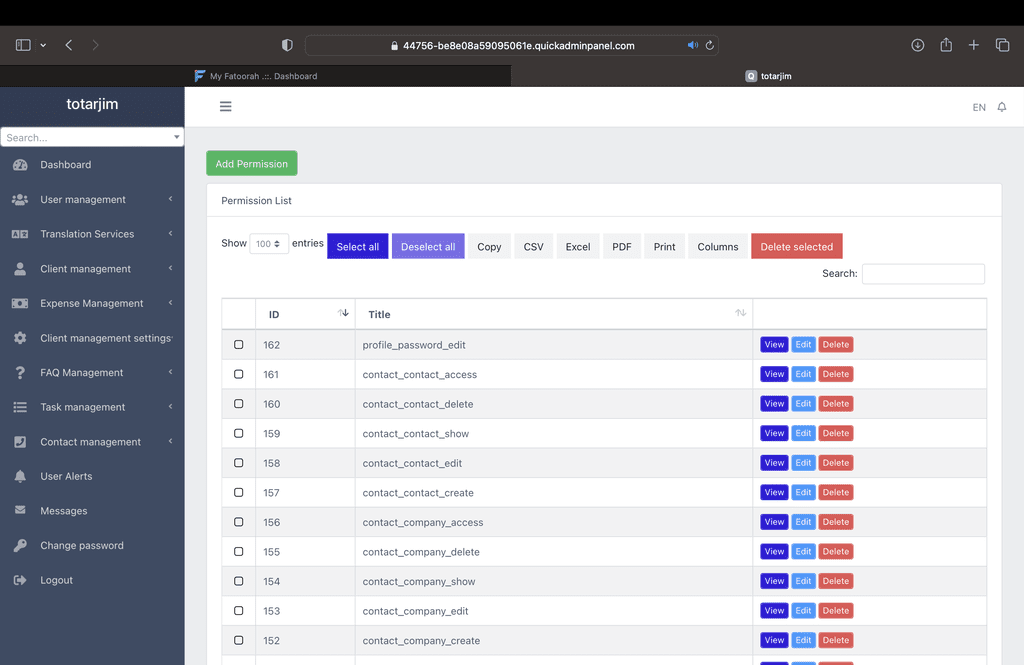
Task: Click the FAQ Management question mark icon
Action: coord(20,372)
